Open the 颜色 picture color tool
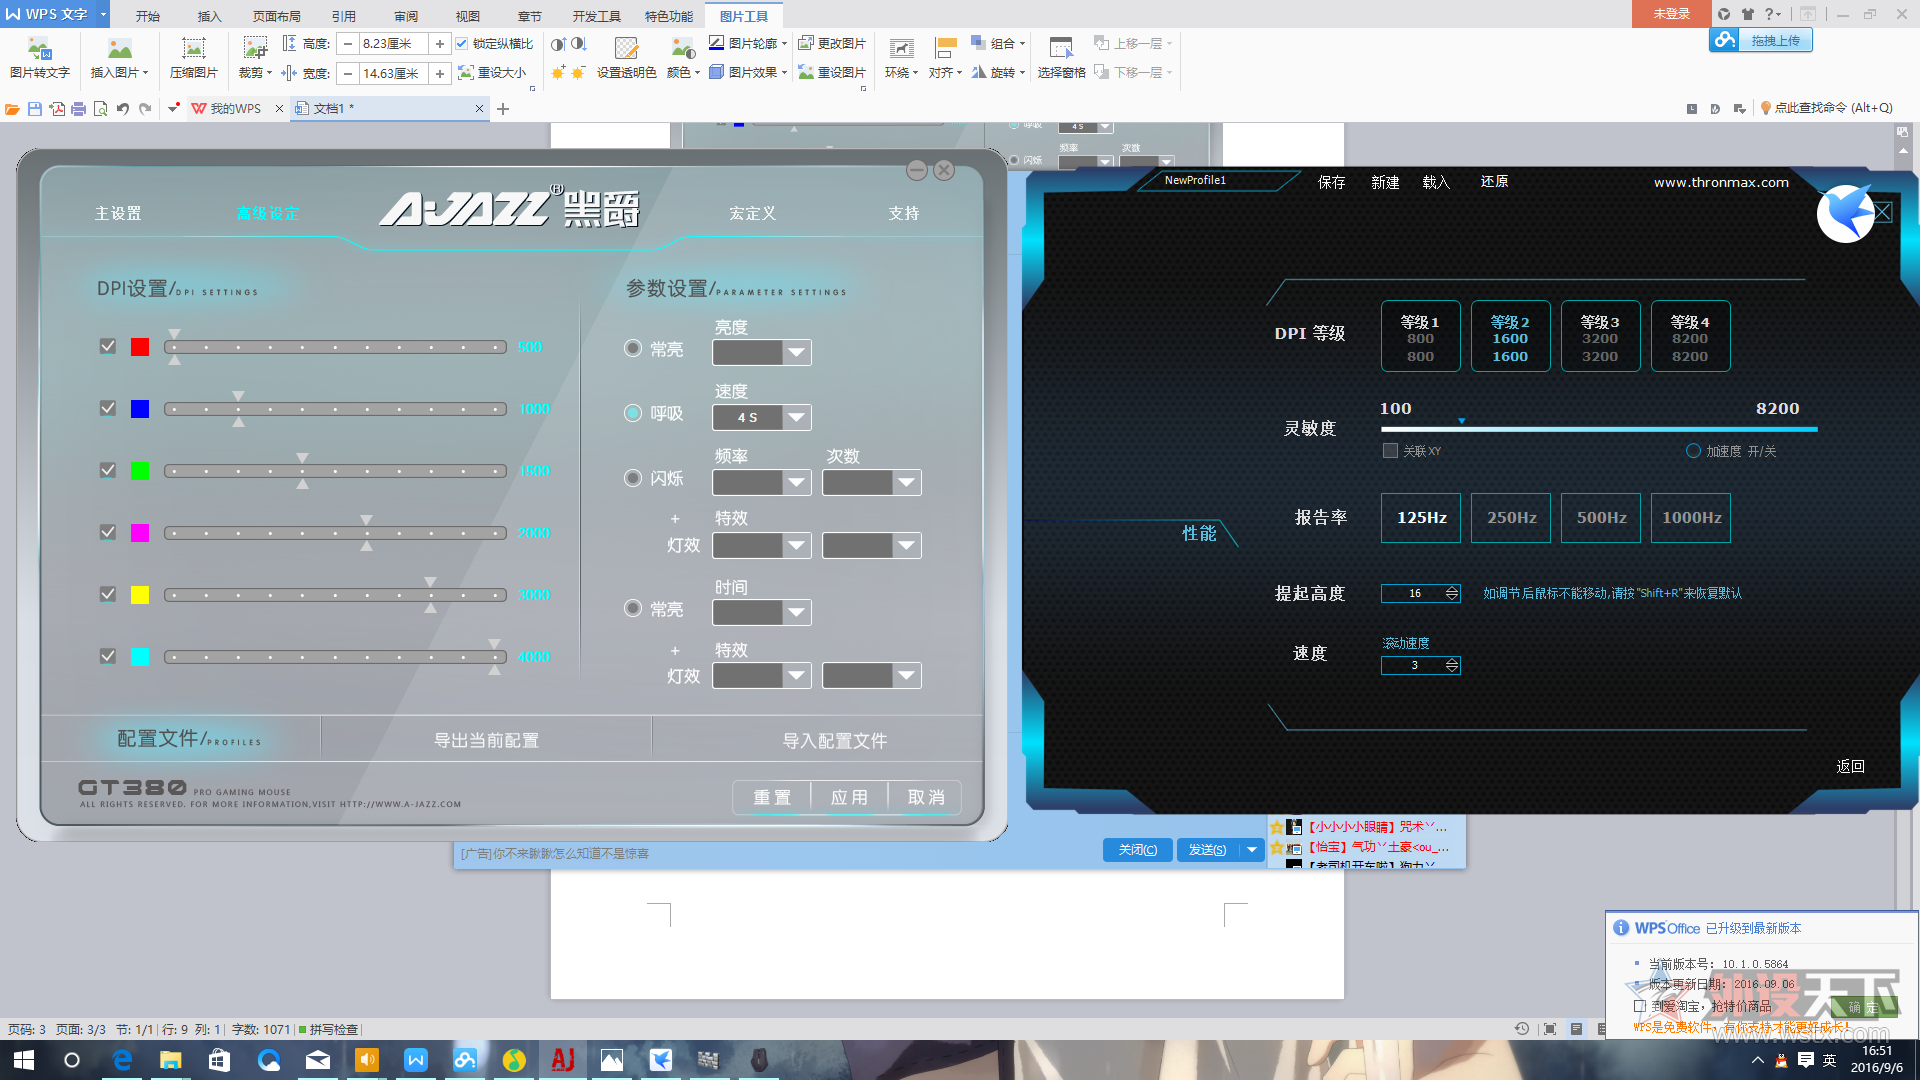Viewport: 1920px width, 1080px height. click(683, 58)
